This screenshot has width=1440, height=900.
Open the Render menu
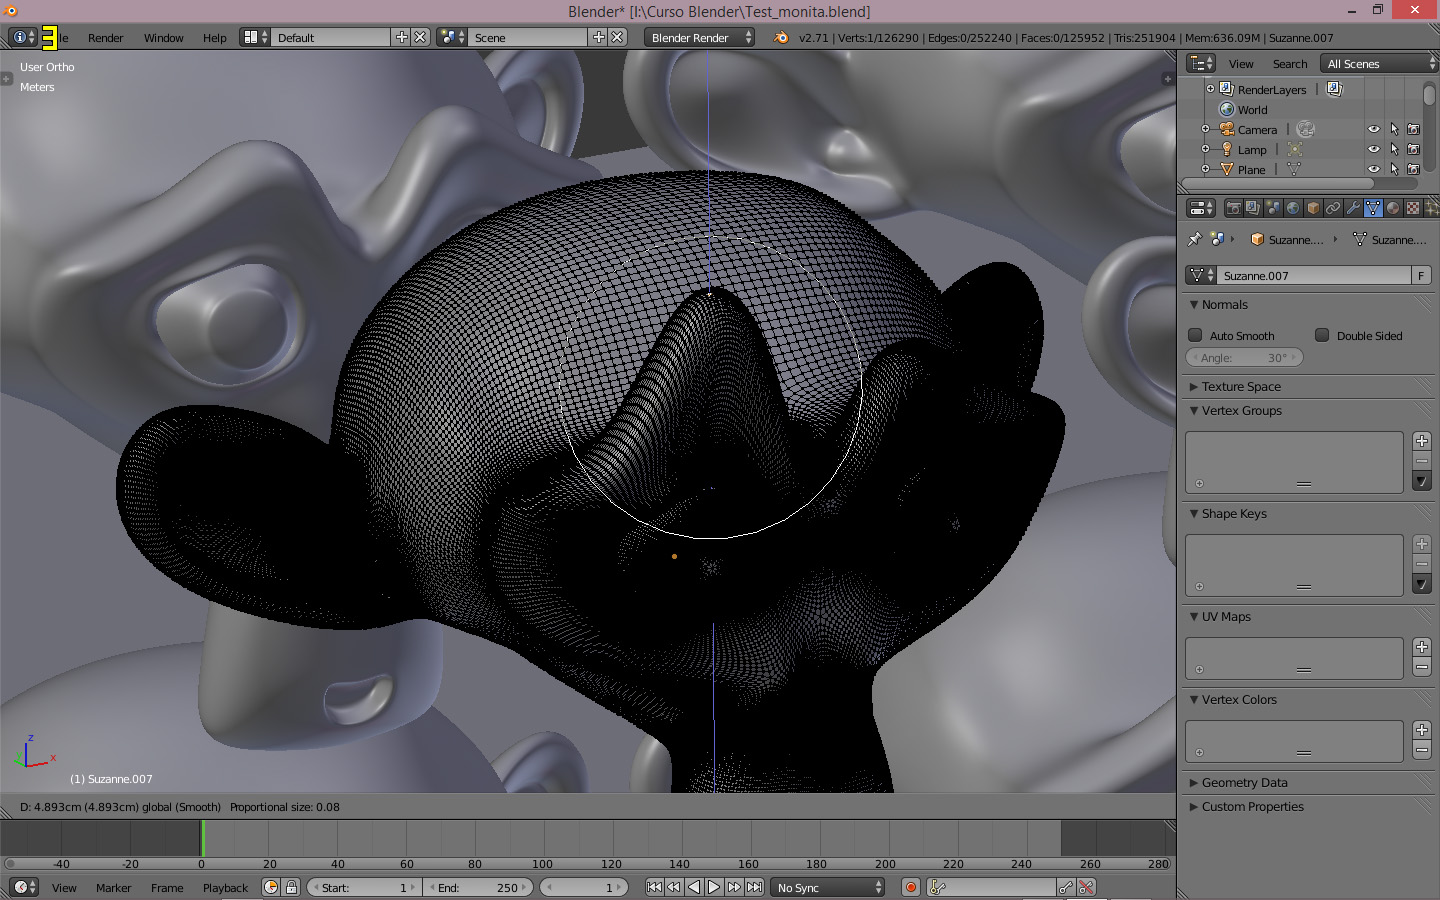[105, 38]
